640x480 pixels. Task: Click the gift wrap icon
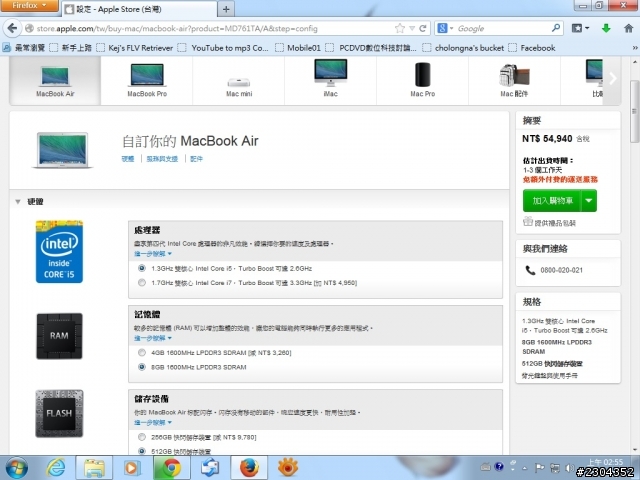tap(528, 222)
